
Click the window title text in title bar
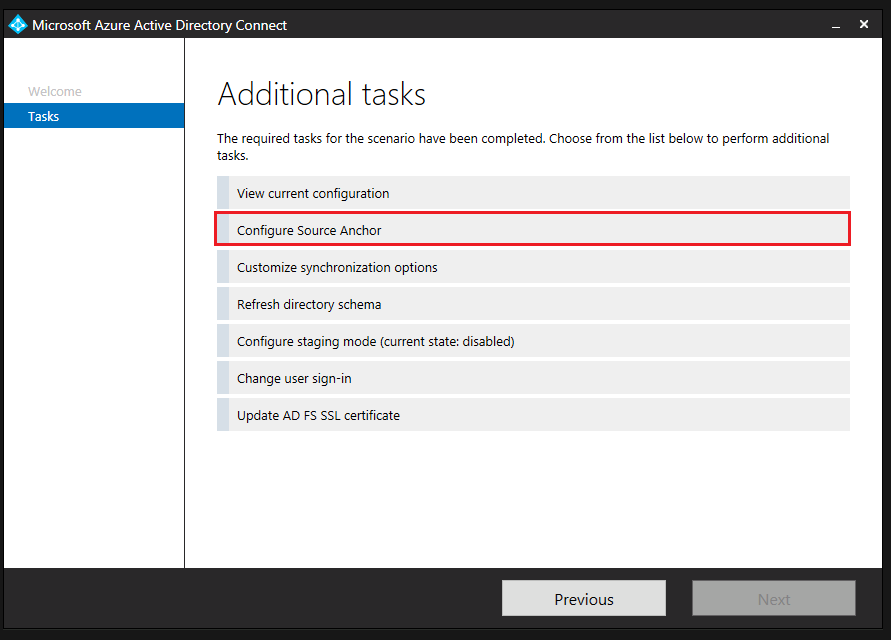160,25
